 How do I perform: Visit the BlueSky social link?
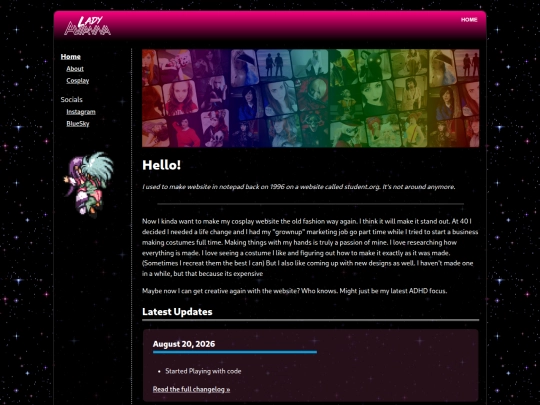pyautogui.click(x=77, y=124)
